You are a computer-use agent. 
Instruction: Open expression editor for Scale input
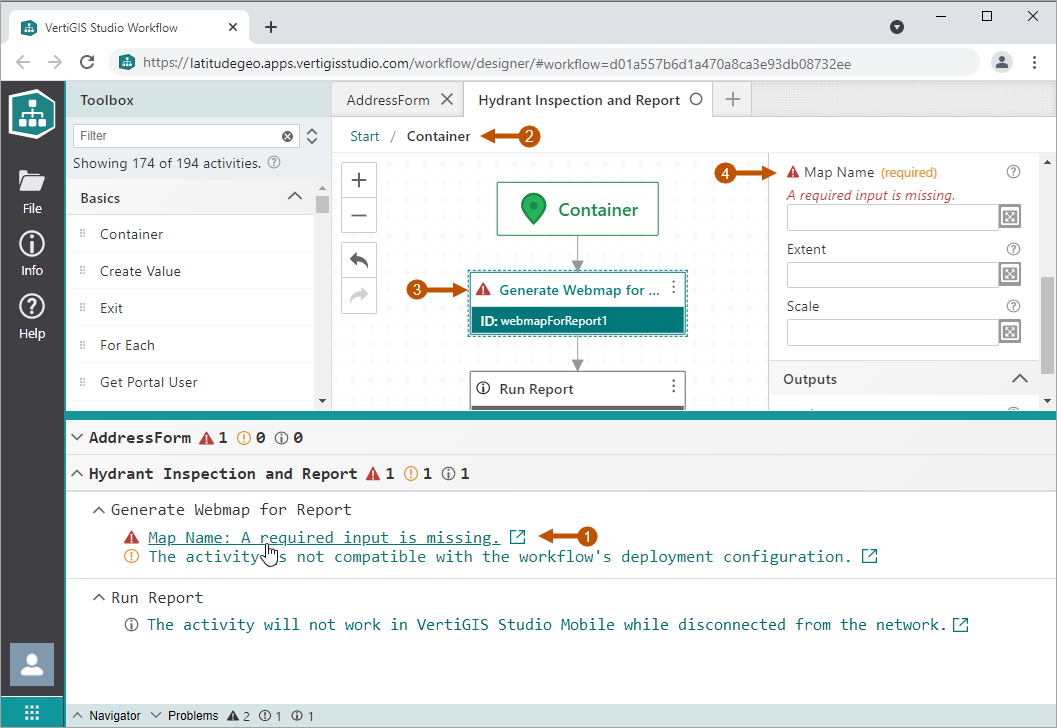point(1010,332)
